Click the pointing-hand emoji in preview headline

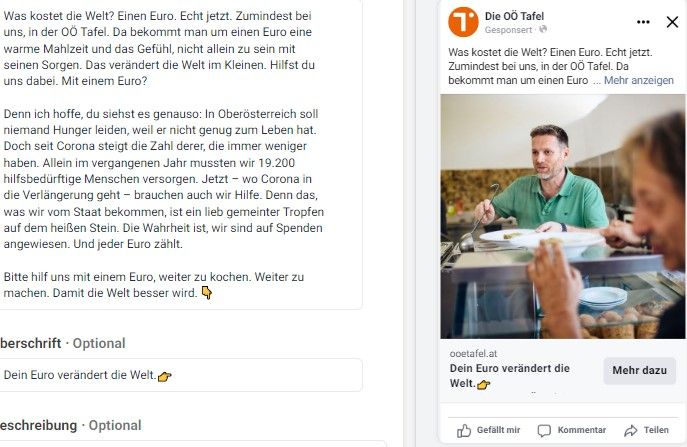point(484,384)
